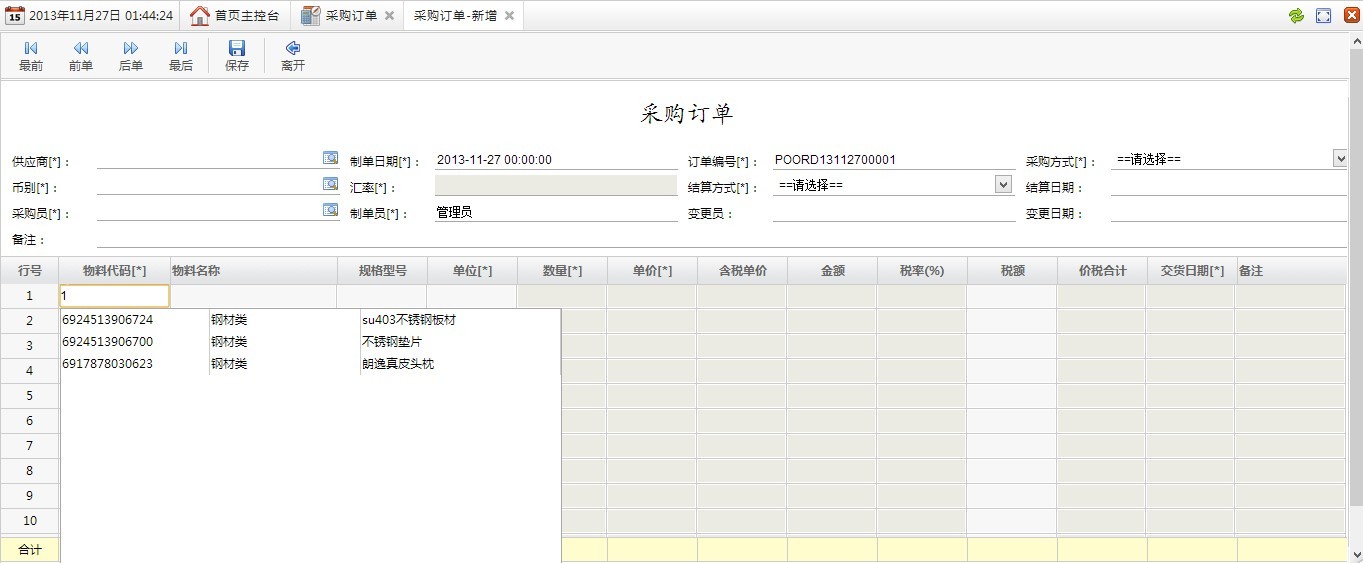Click the 数量 column header
1363x563 pixels.
click(x=562, y=271)
